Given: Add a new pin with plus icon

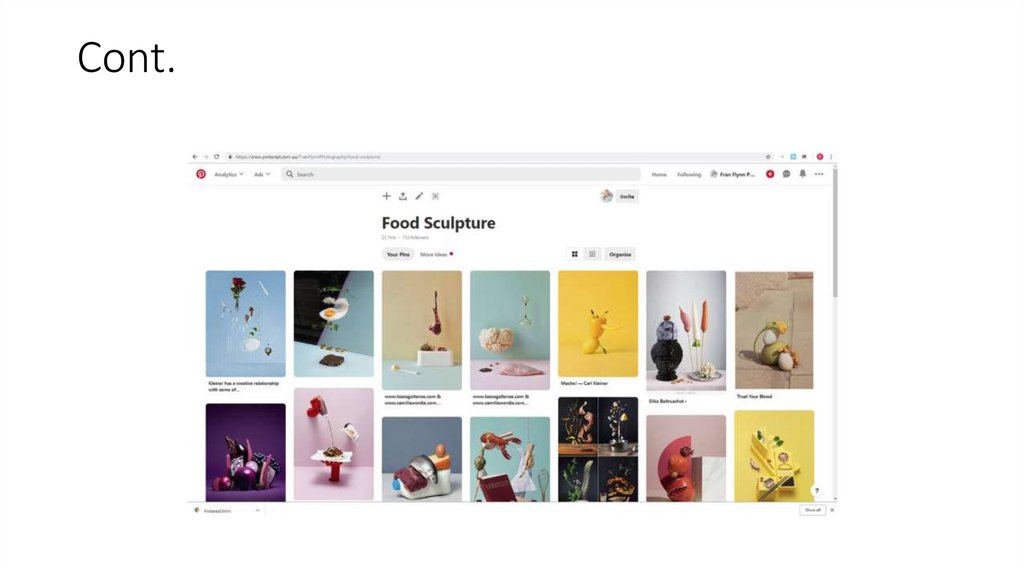Looking at the screenshot, I should pyautogui.click(x=386, y=196).
